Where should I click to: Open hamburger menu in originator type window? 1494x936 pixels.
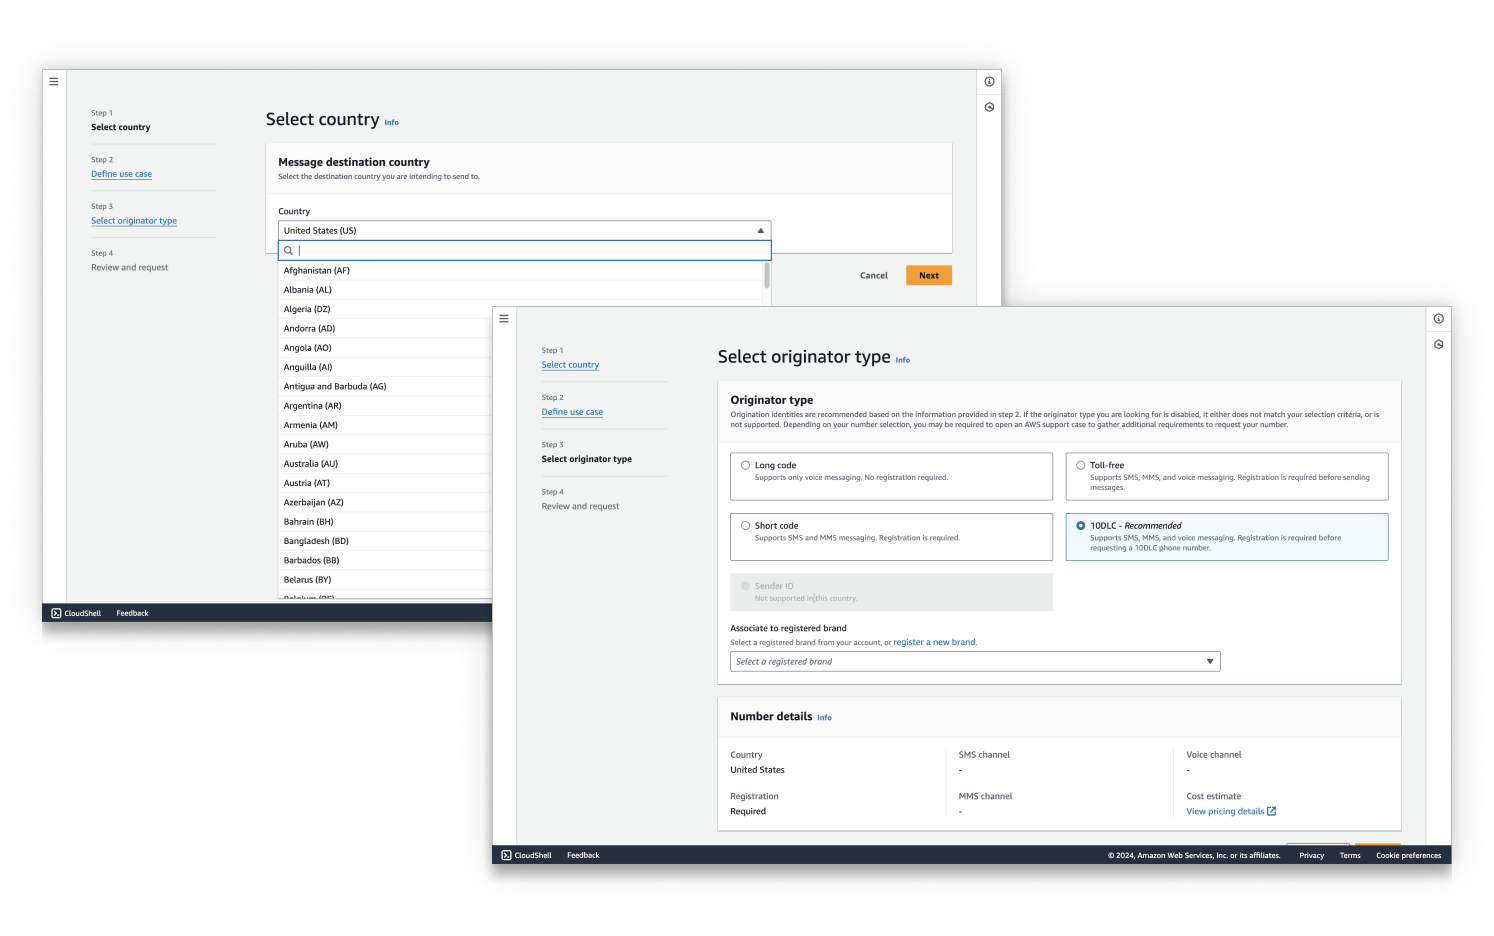[x=504, y=319]
